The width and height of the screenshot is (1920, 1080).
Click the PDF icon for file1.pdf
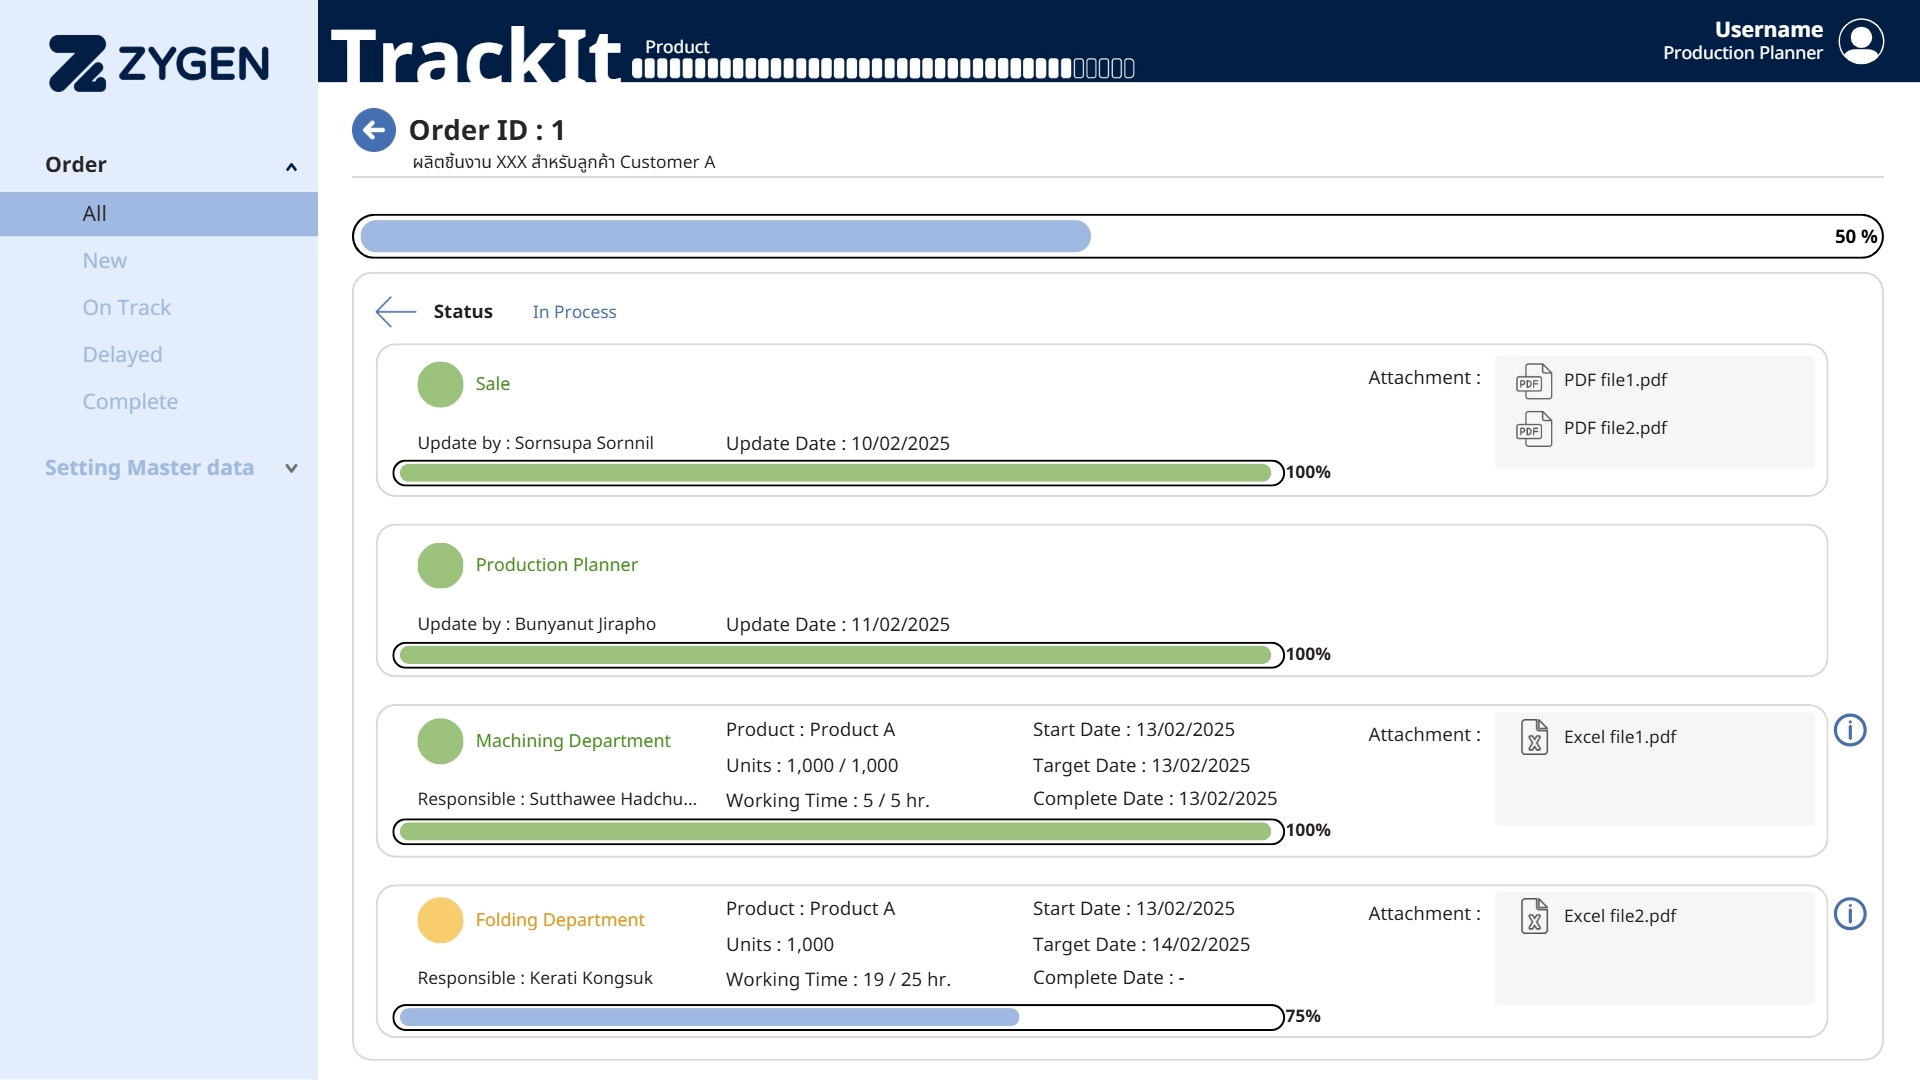pos(1533,381)
